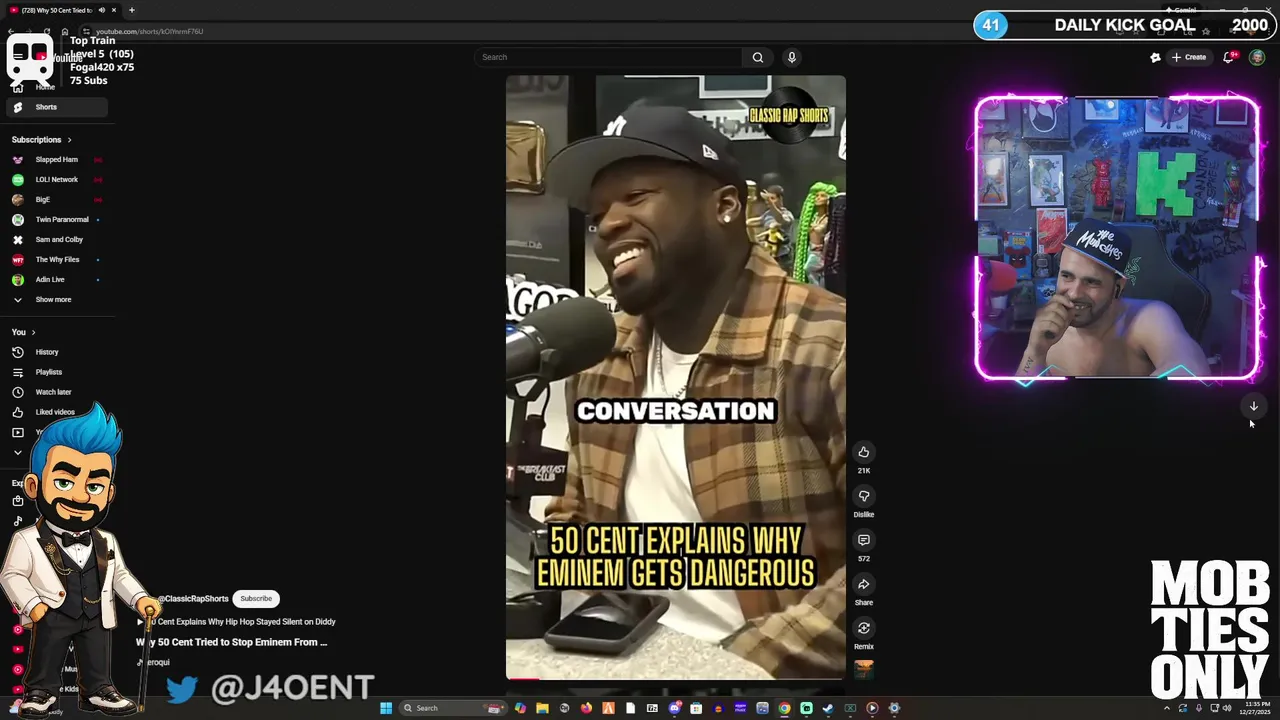Open YouTube notifications bell
Image resolution: width=1280 pixels, height=720 pixels.
click(1229, 57)
